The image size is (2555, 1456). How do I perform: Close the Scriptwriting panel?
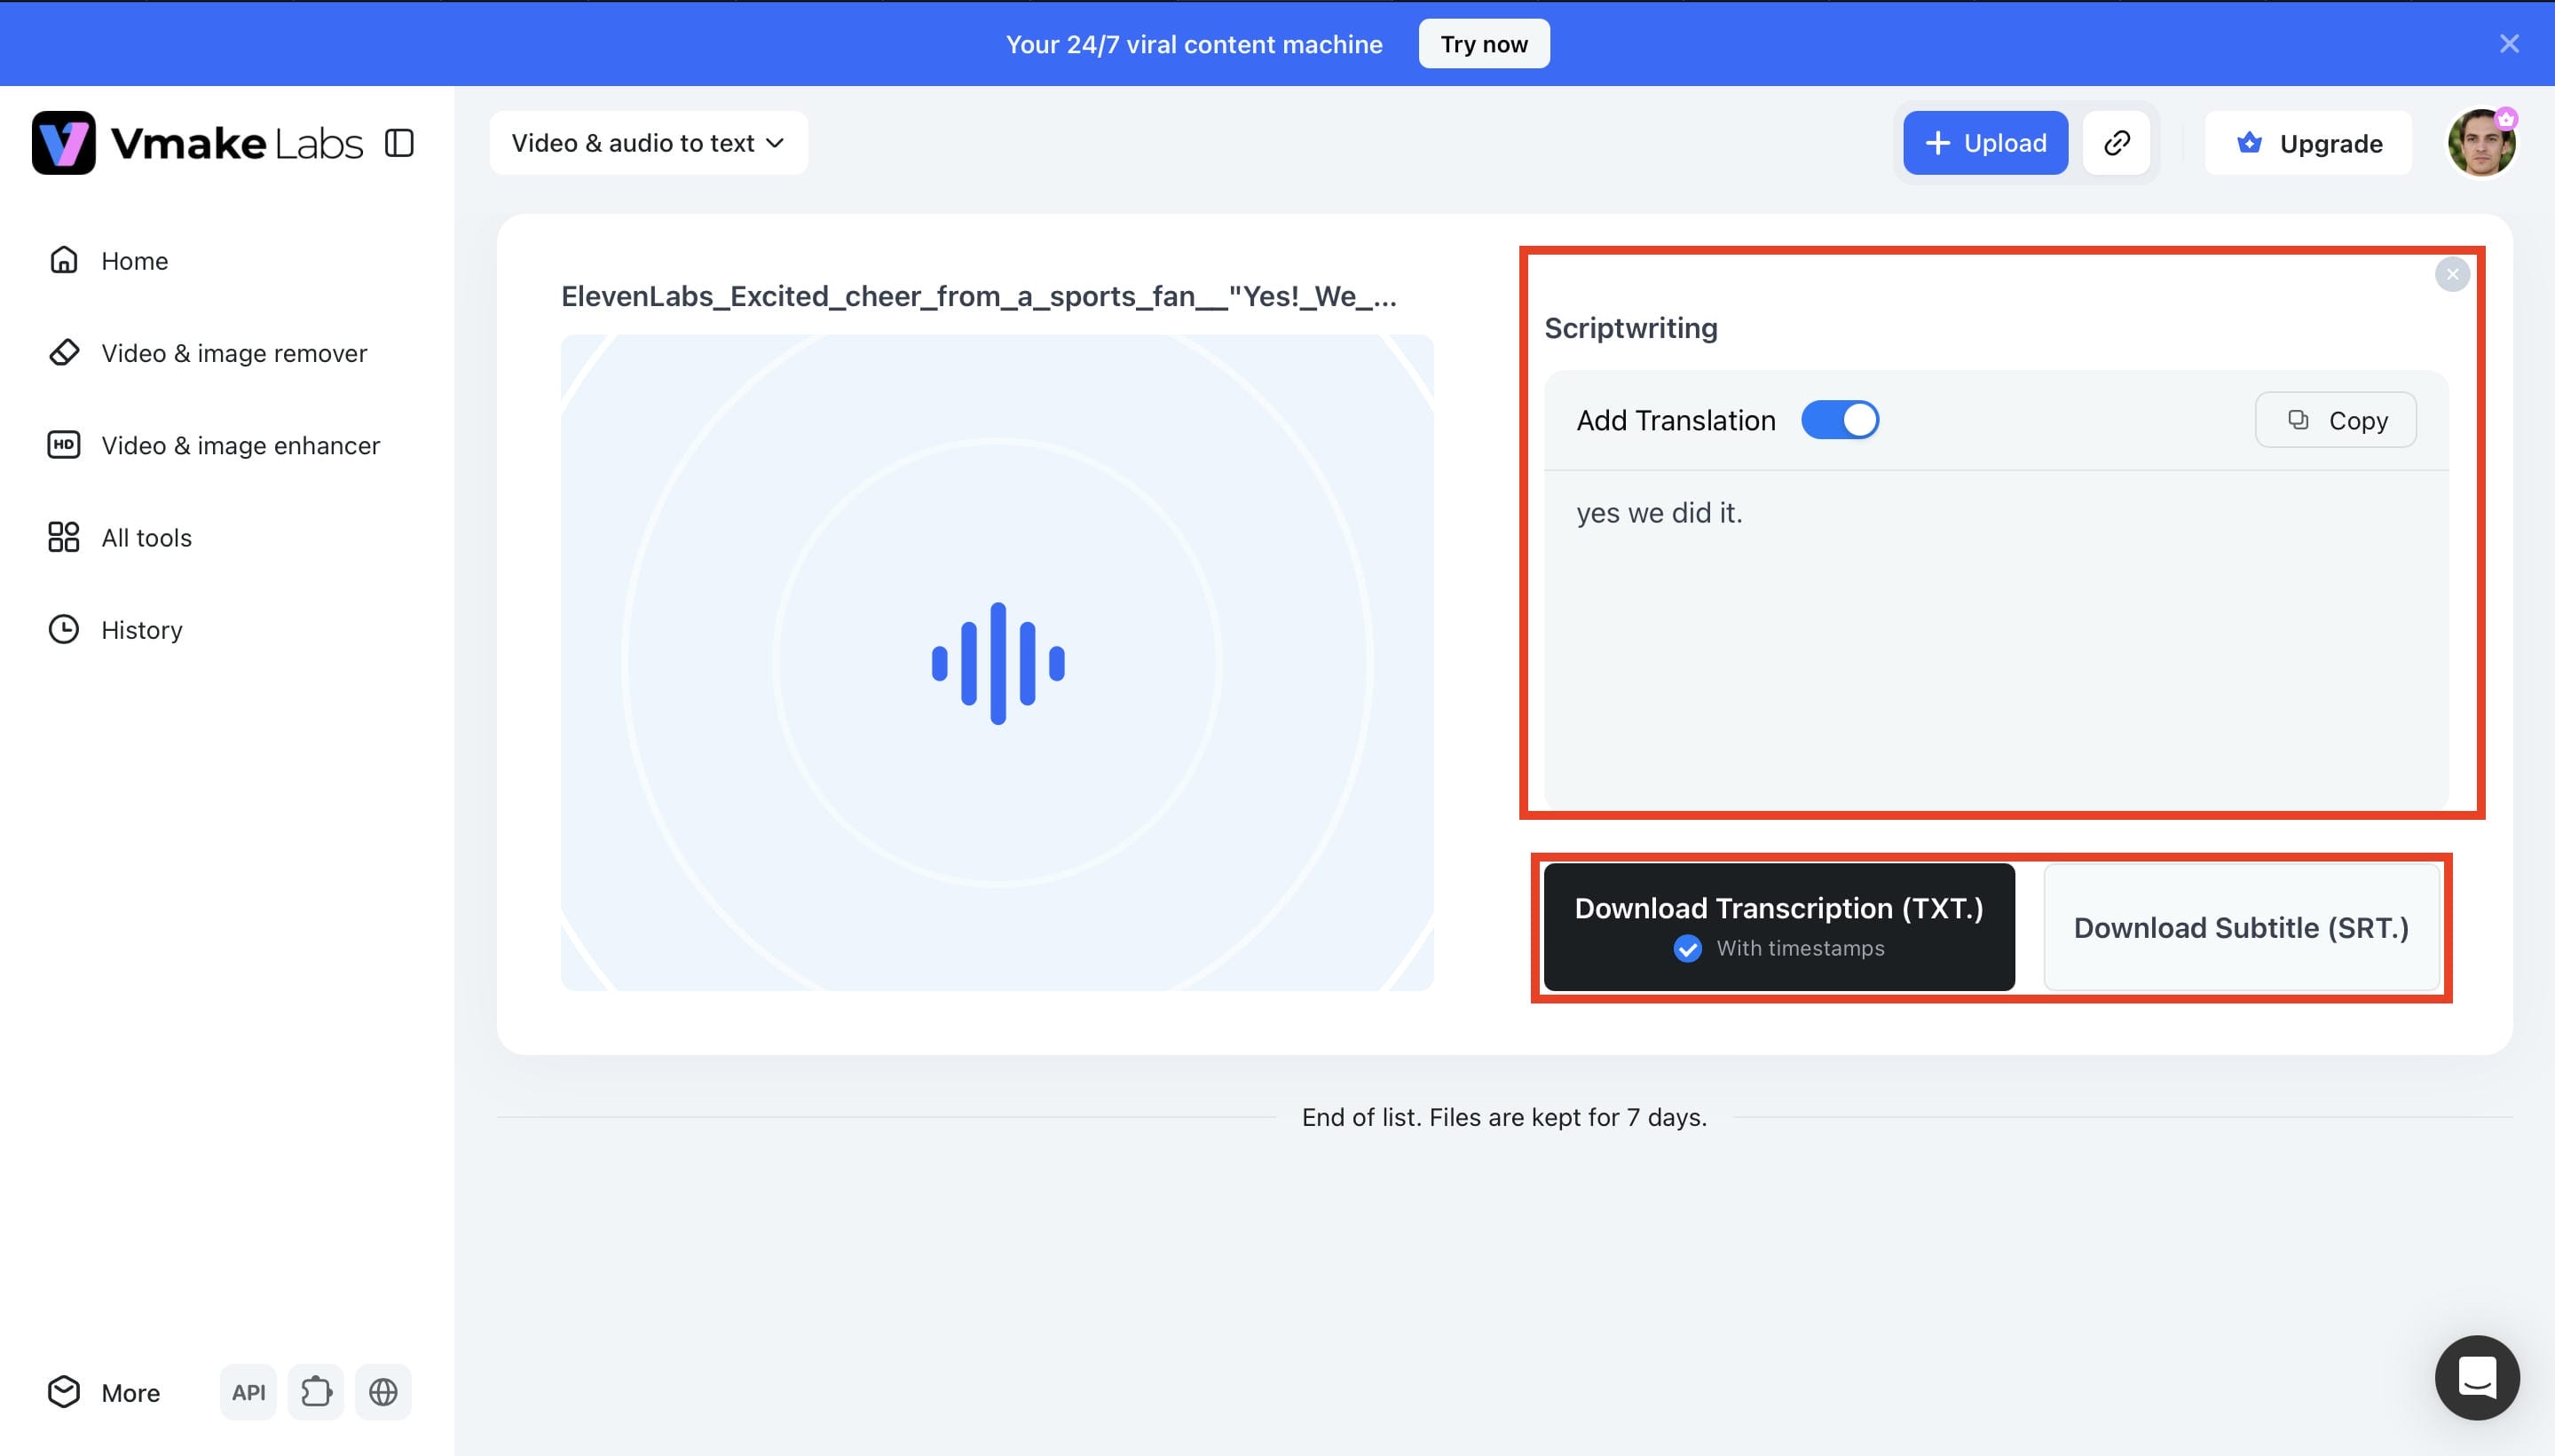point(2452,274)
